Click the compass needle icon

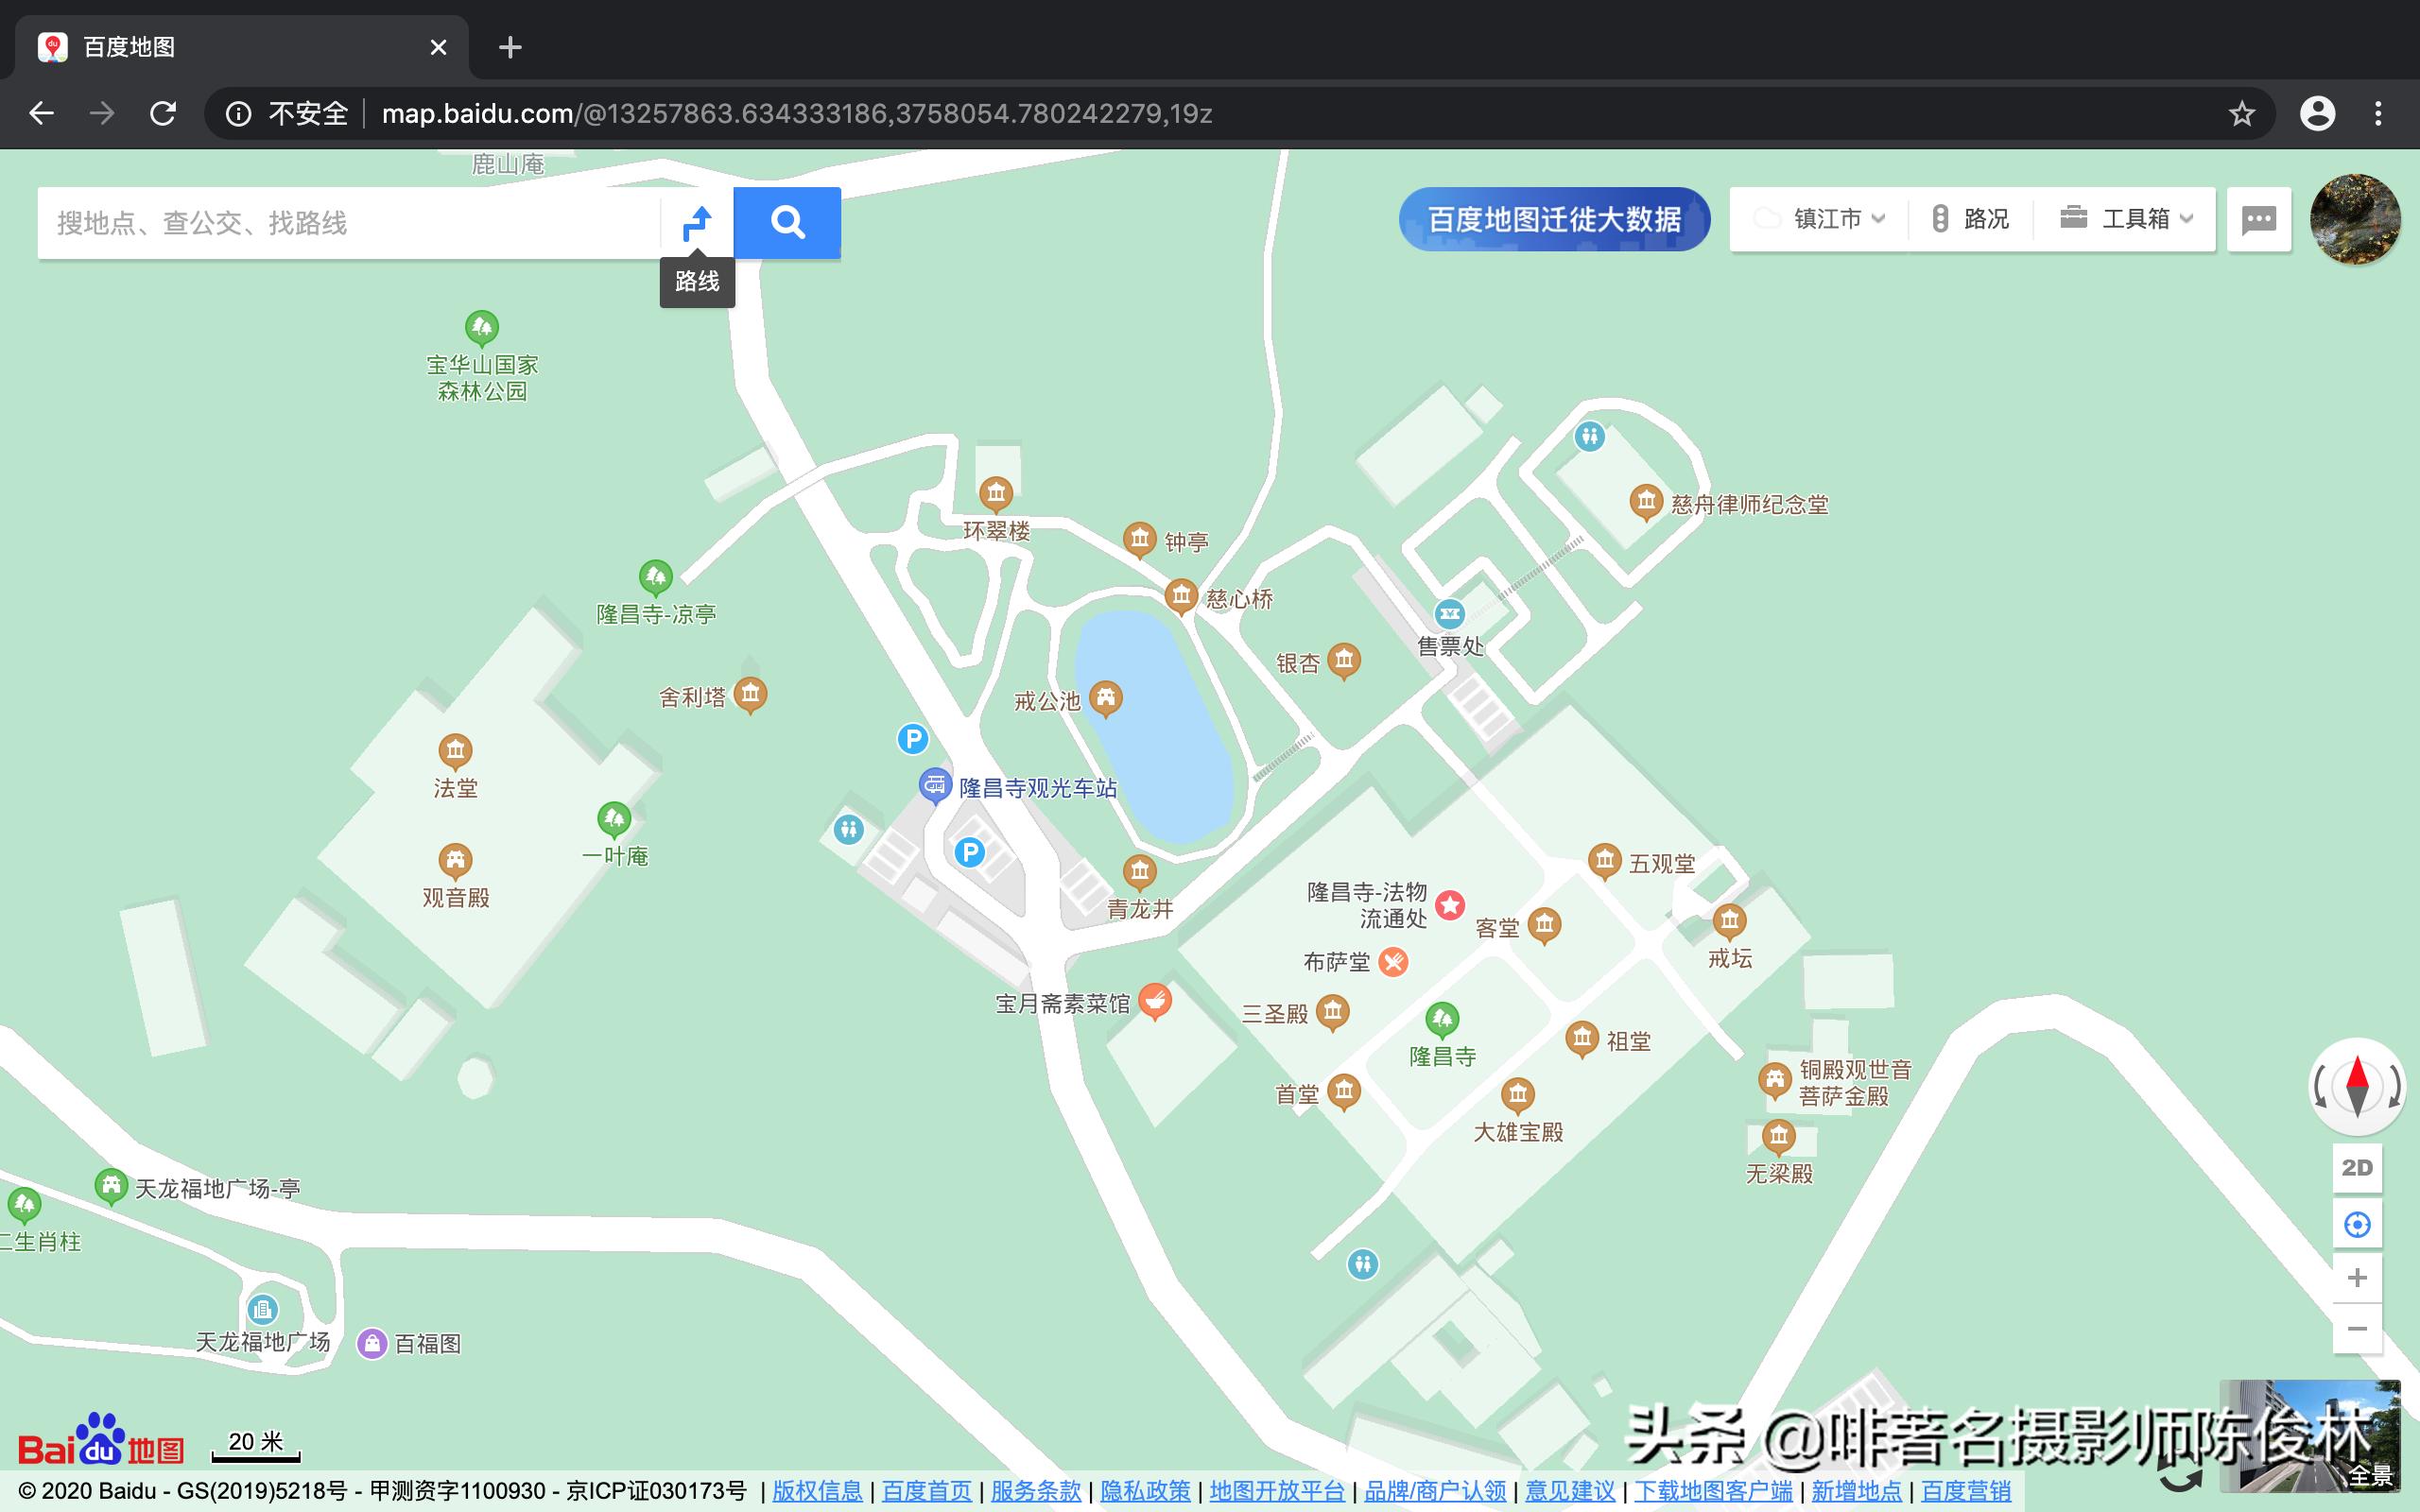click(x=2358, y=1087)
